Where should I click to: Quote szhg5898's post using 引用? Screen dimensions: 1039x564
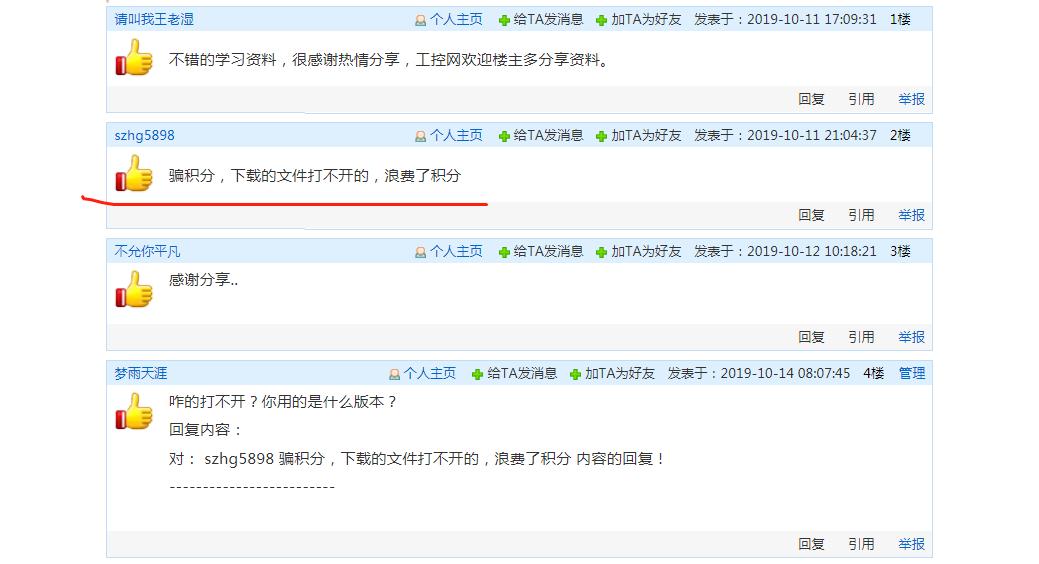861,215
